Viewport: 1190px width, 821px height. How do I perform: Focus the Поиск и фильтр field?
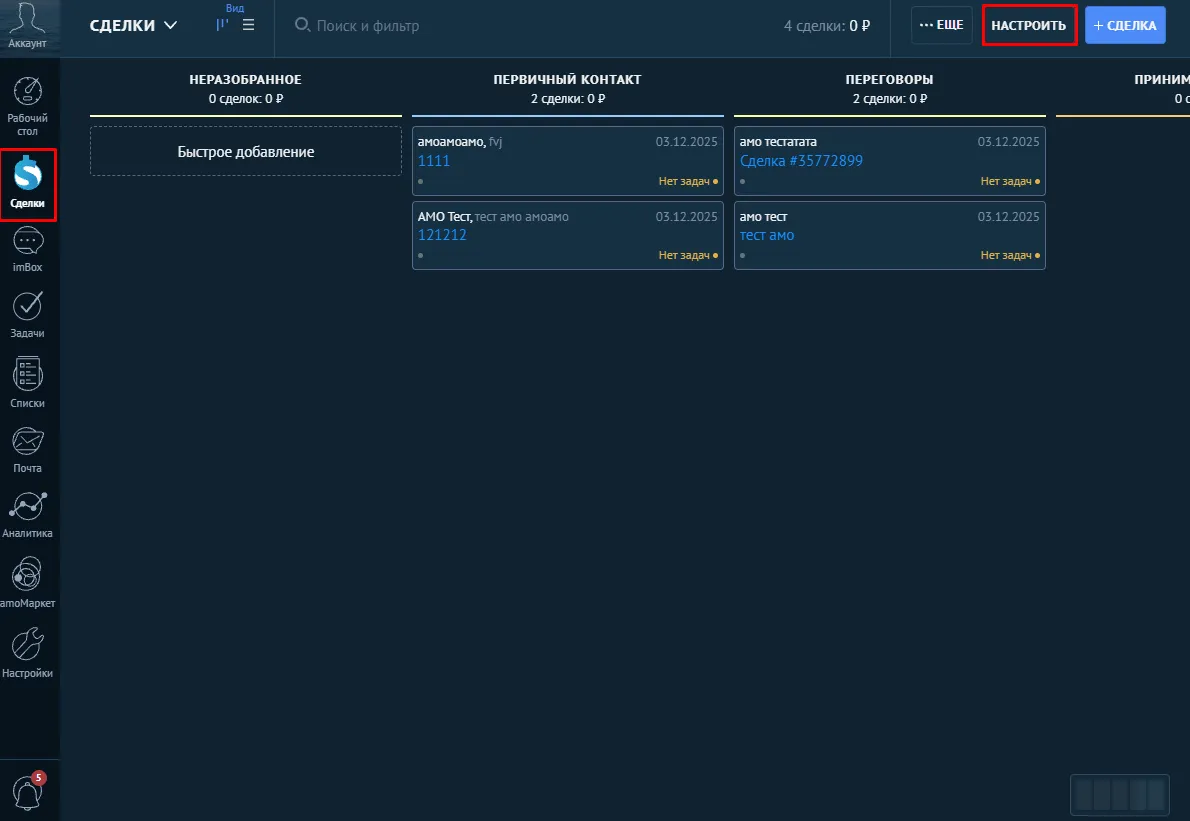coord(367,26)
